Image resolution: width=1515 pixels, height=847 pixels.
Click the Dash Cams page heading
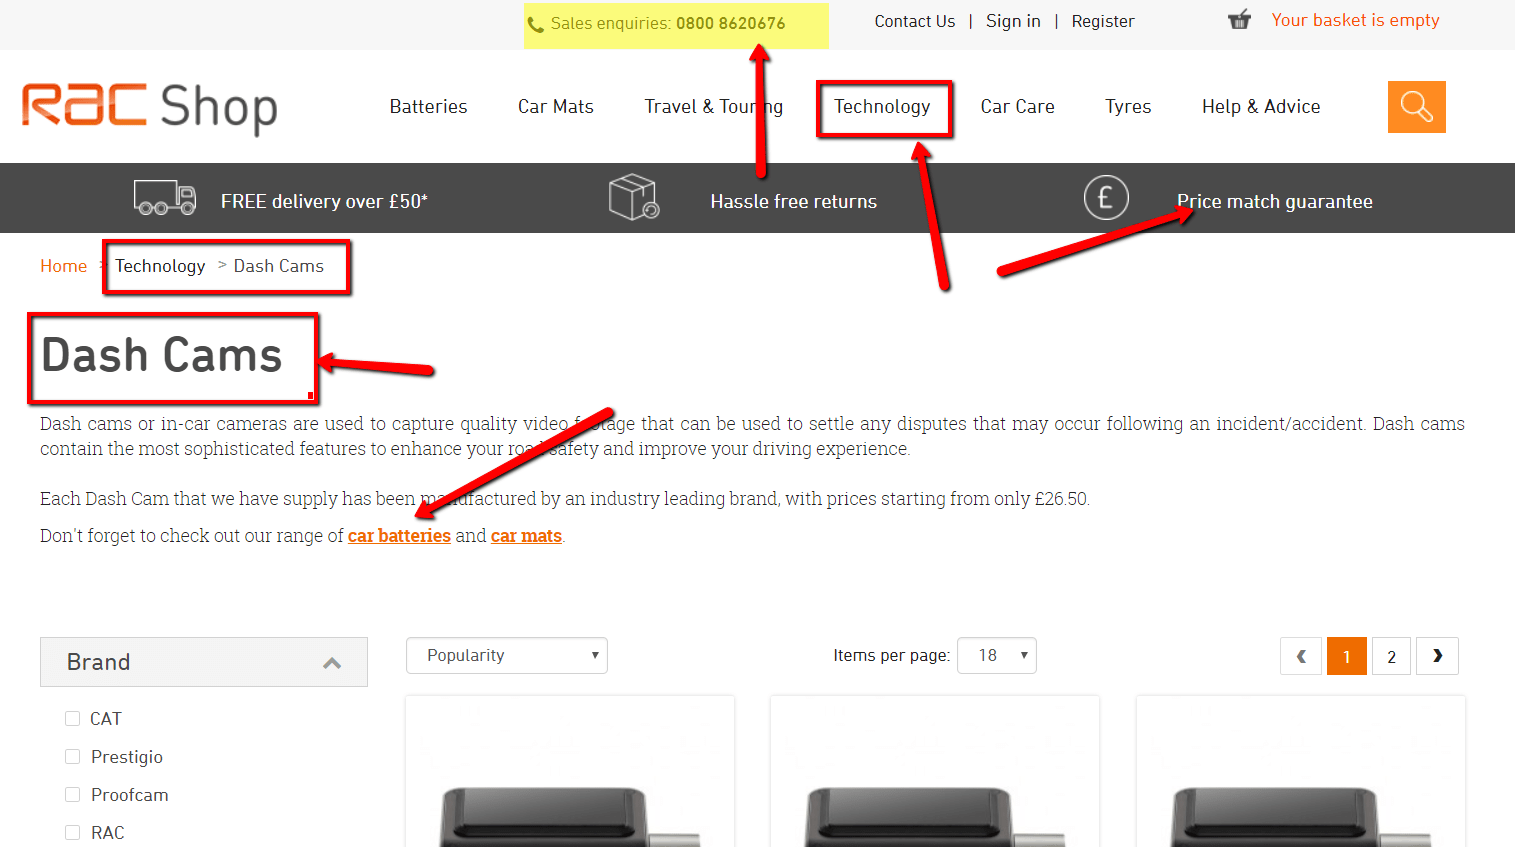[x=162, y=355]
